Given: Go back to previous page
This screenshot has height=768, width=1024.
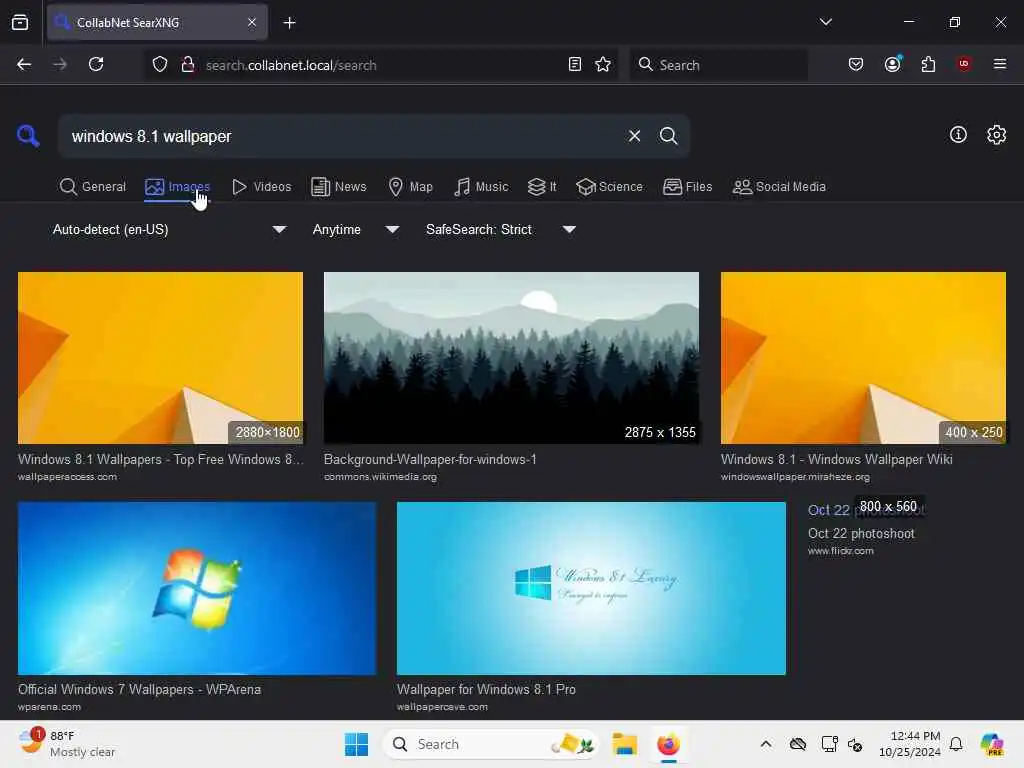Looking at the screenshot, I should 24,64.
